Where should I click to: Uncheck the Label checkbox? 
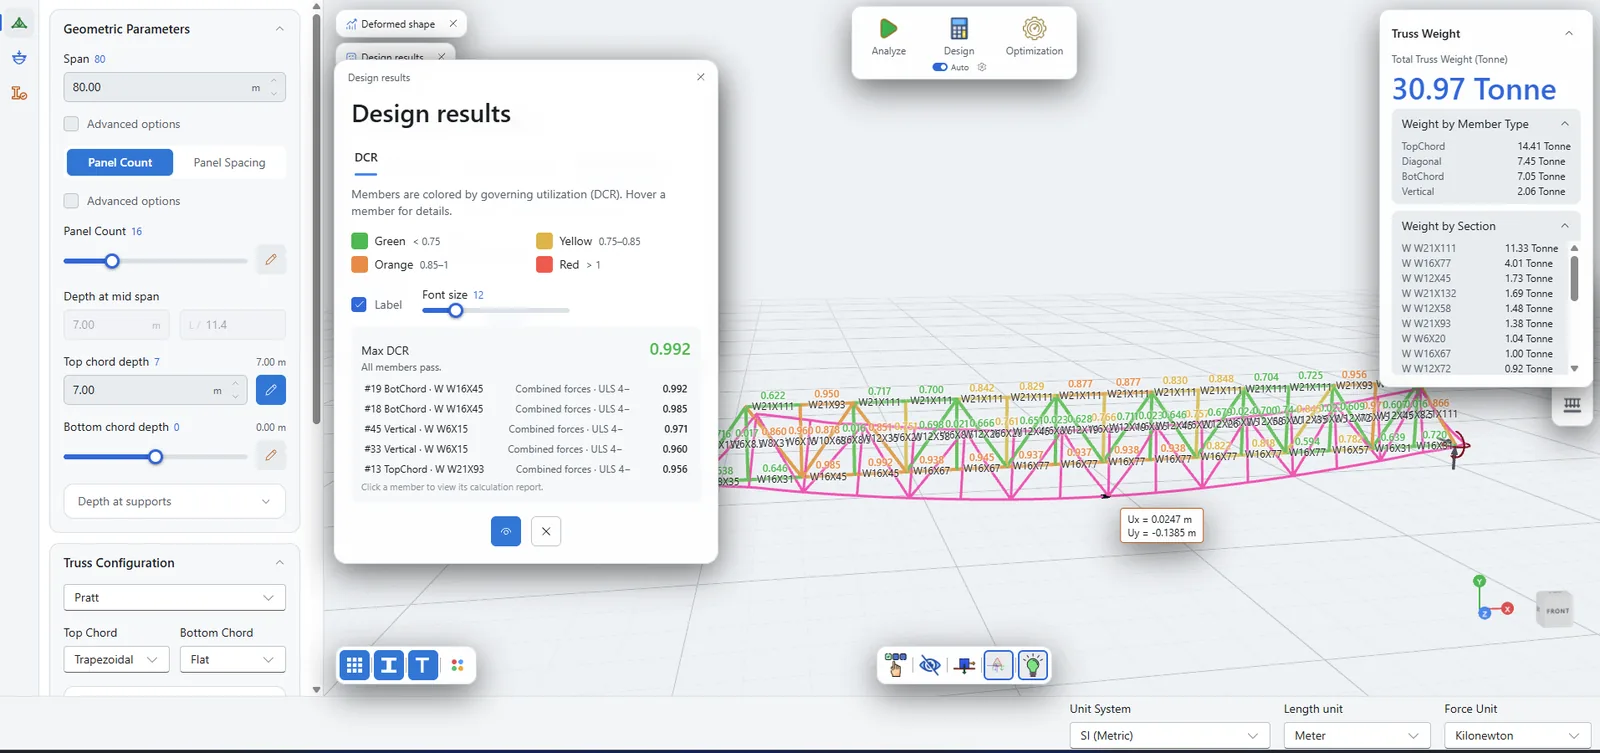[359, 305]
